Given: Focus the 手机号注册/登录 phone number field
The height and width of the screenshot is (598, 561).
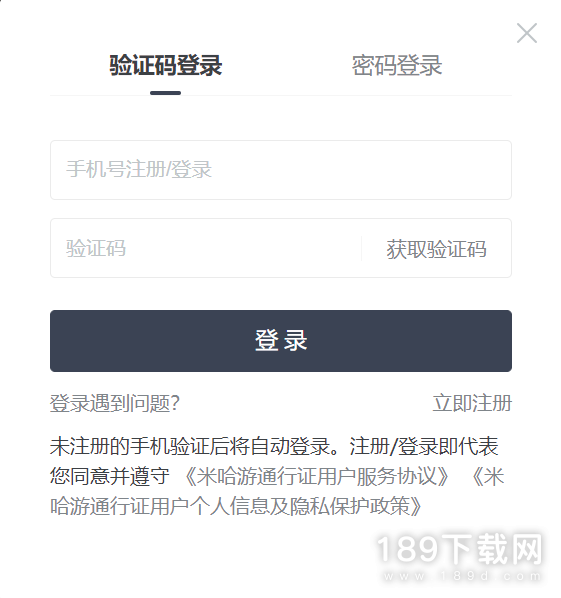Looking at the screenshot, I should (281, 170).
